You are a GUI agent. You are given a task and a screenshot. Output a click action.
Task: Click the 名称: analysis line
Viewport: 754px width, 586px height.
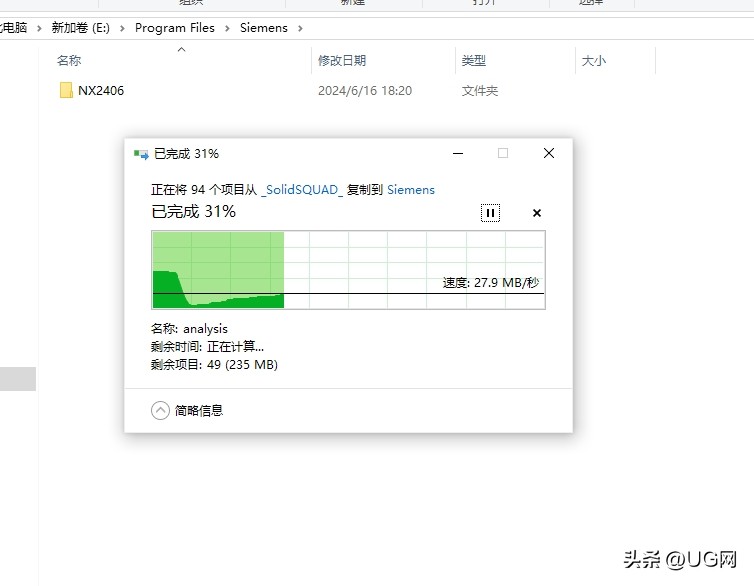point(189,329)
